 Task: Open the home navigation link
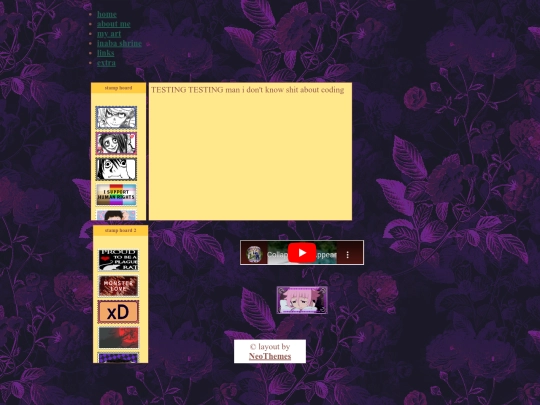(107, 14)
